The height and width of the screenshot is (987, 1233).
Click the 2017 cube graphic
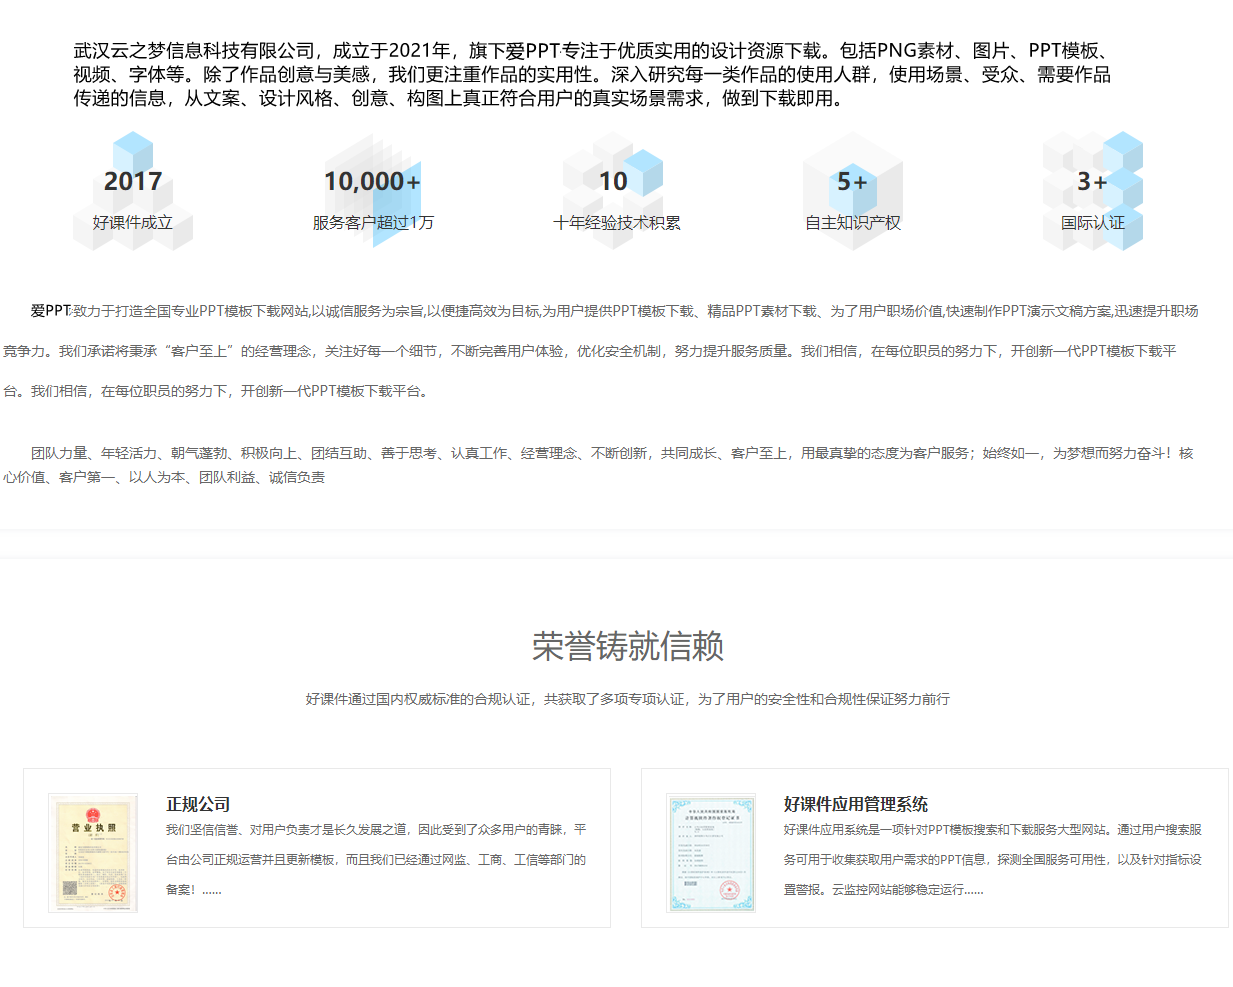(x=133, y=190)
